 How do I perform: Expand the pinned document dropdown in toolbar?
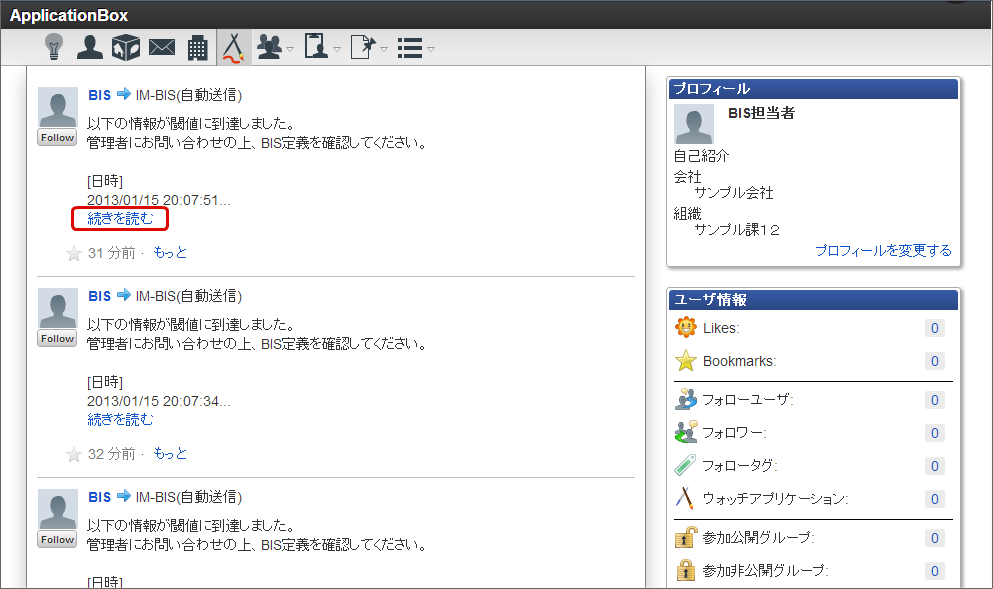[x=369, y=48]
